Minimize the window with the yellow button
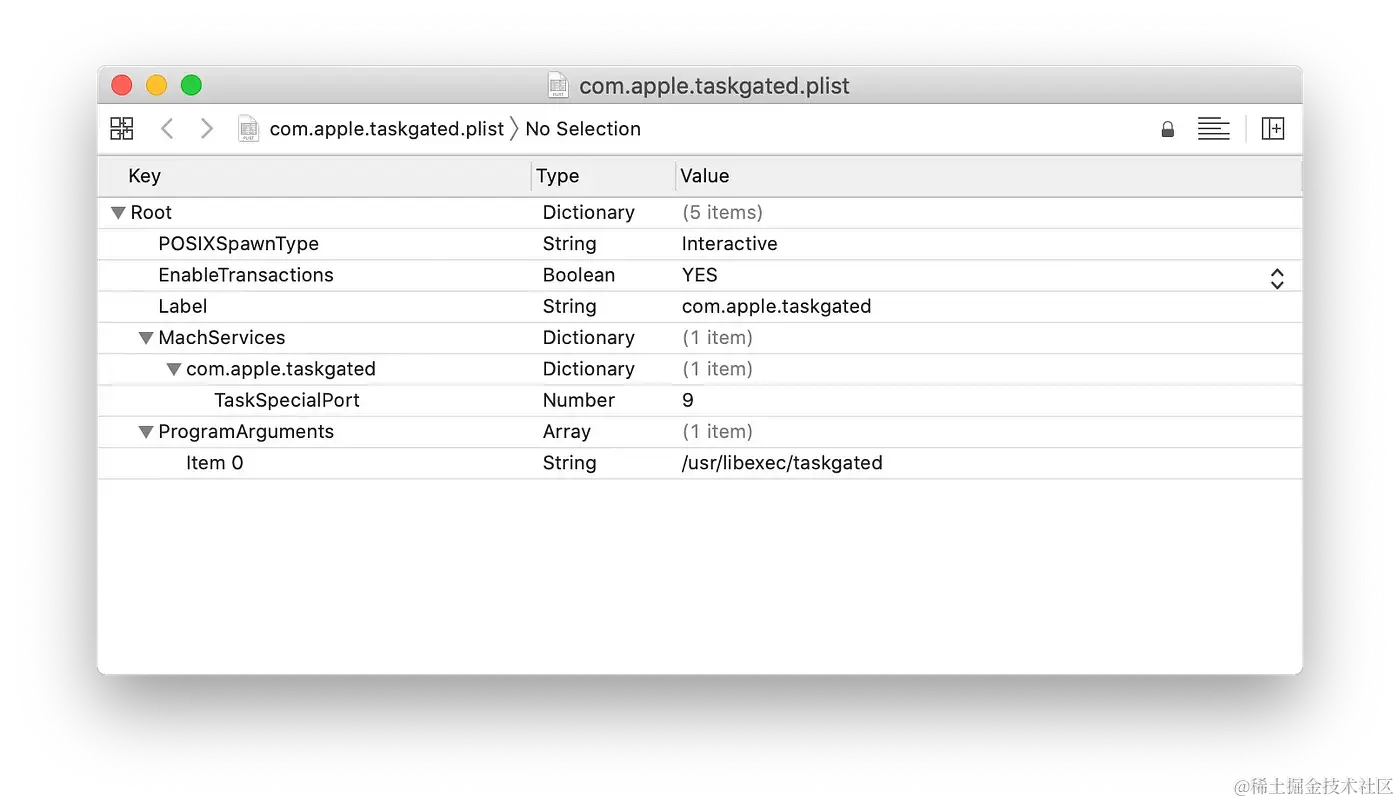Image resolution: width=1400 pixels, height=803 pixels. point(156,85)
